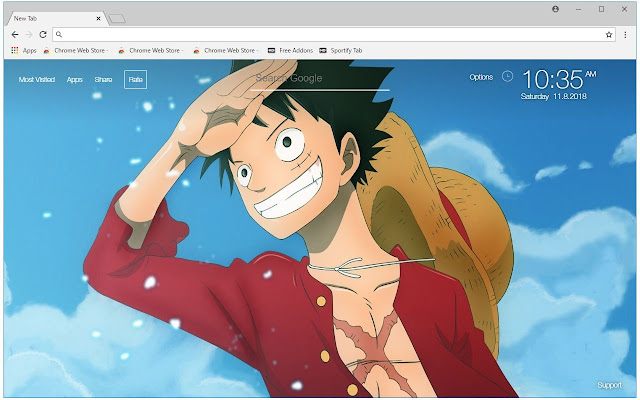The height and width of the screenshot is (400, 640).
Task: Click the Rate button
Action: pos(136,80)
